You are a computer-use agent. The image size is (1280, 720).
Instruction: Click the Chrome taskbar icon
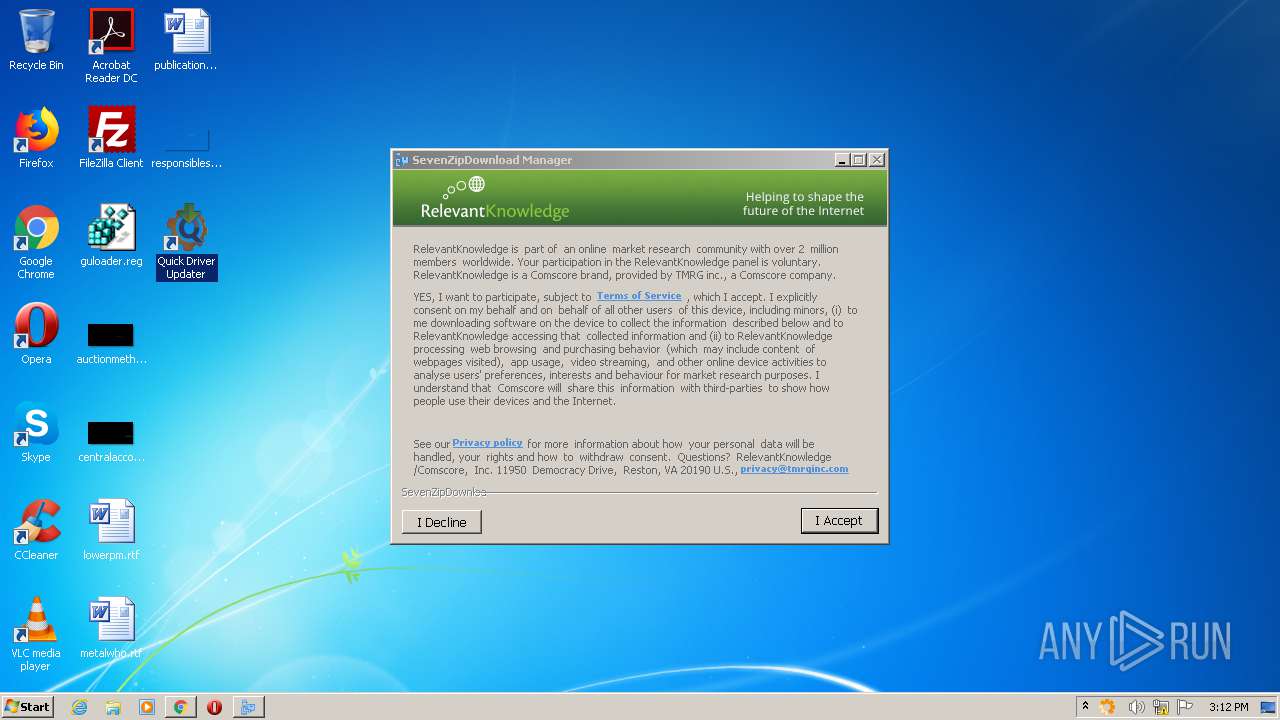coord(180,707)
